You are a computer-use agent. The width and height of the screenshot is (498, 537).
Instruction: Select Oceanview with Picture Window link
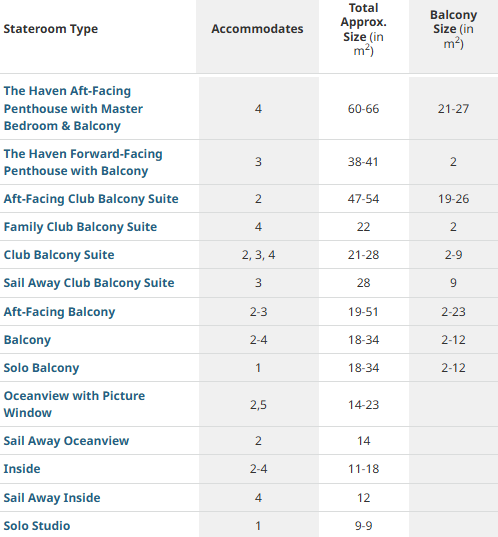tap(74, 404)
